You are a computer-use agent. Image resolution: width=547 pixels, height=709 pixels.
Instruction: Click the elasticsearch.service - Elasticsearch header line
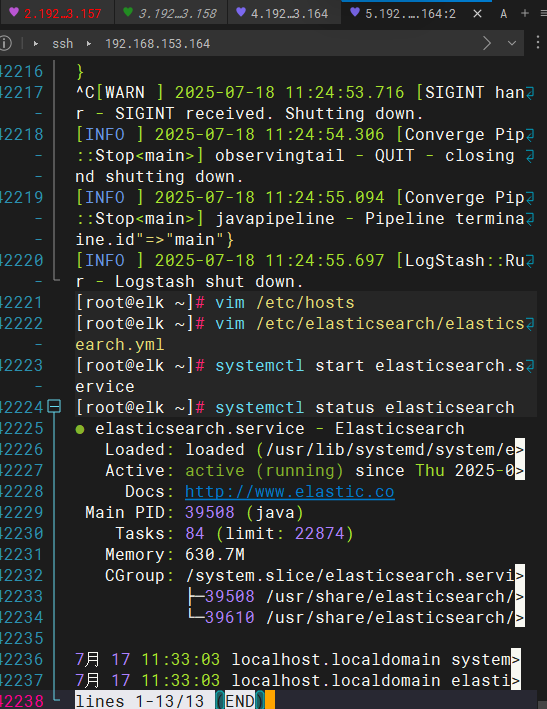280,429
